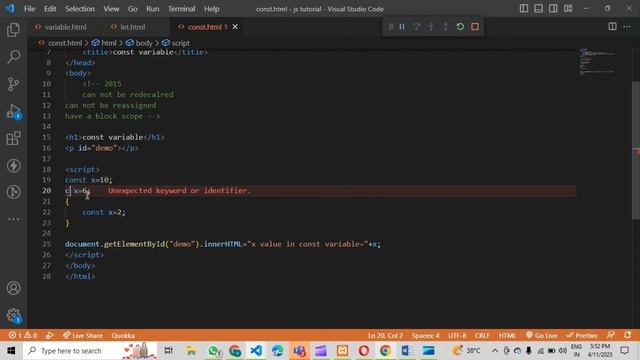This screenshot has height=360, width=640.
Task: Click the editor vertical scrollbar
Action: click(636, 151)
